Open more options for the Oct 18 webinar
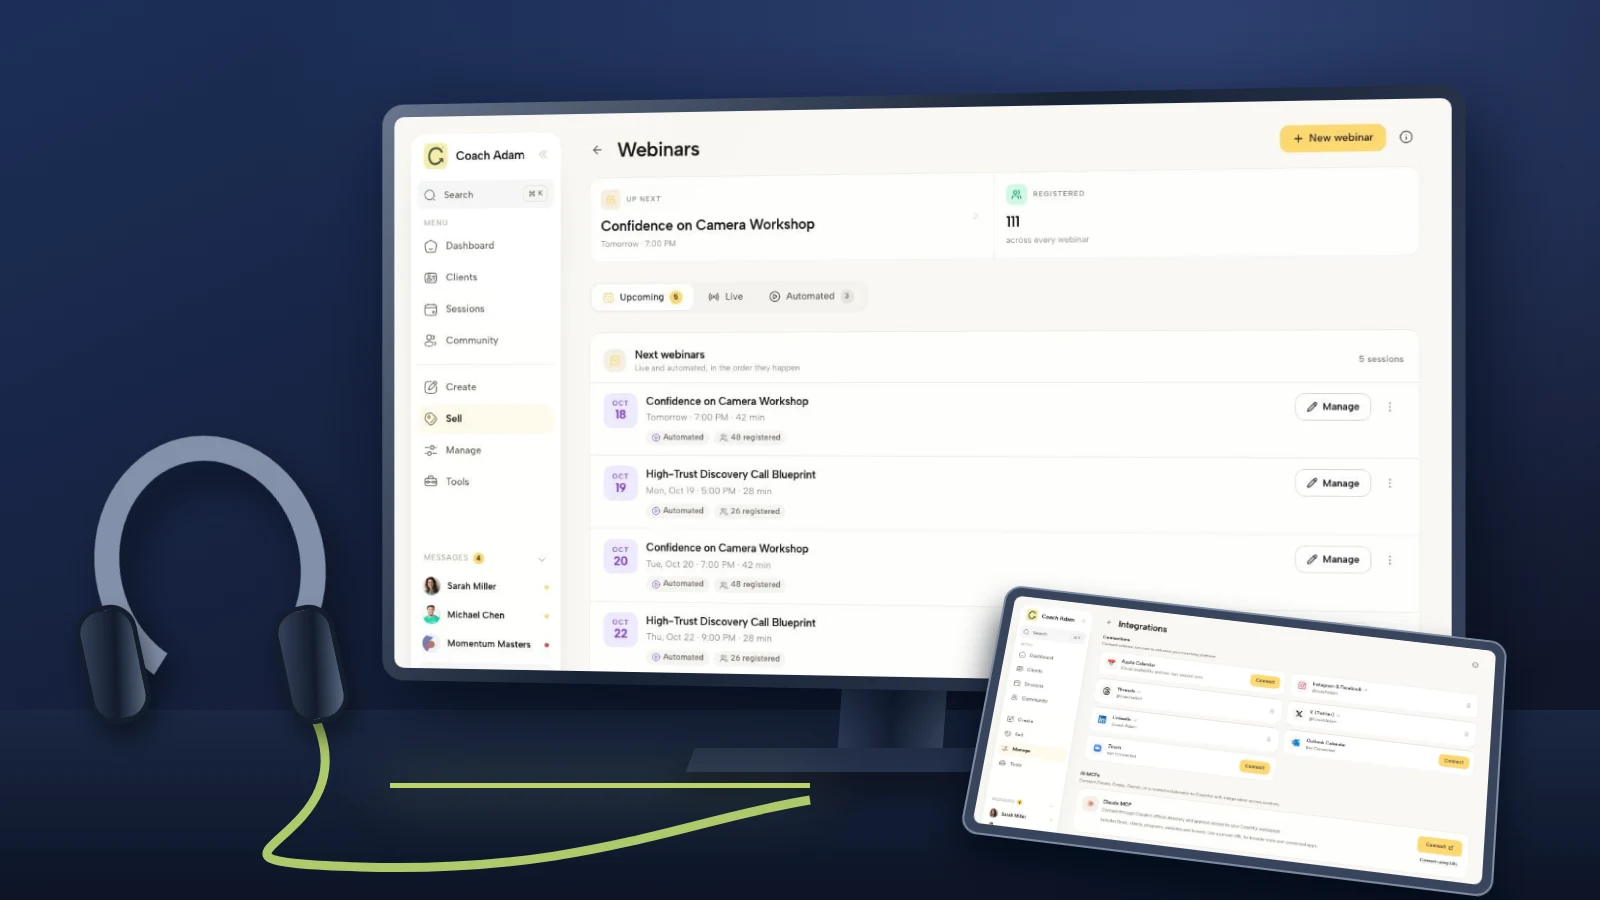1600x900 pixels. point(1390,407)
